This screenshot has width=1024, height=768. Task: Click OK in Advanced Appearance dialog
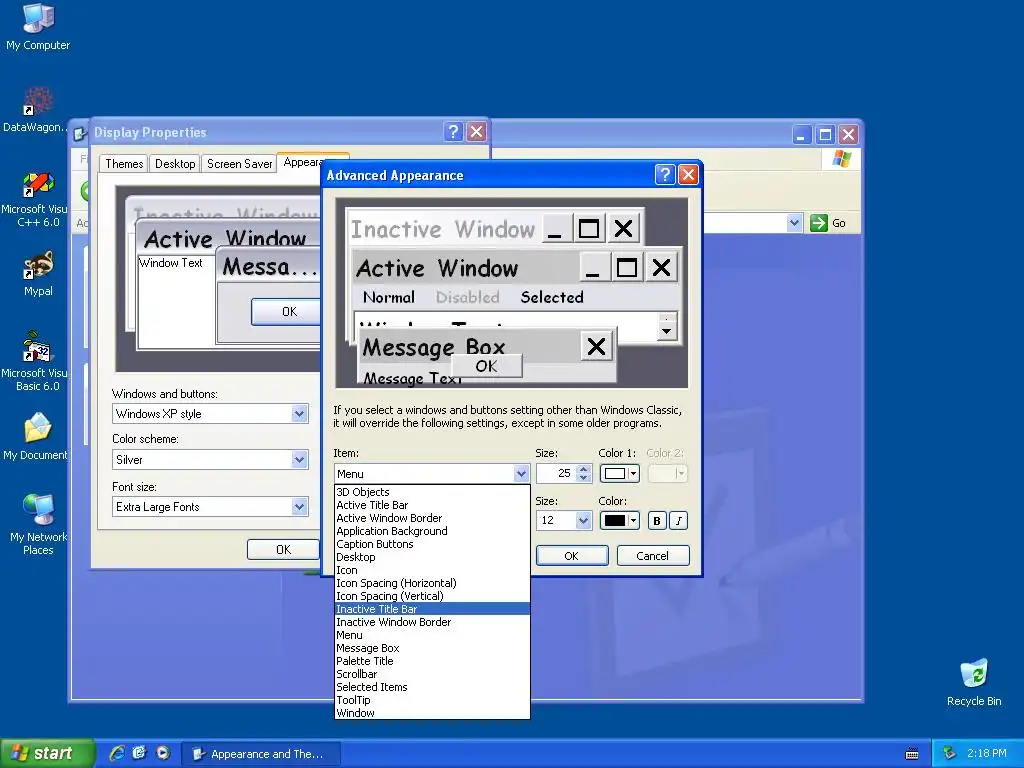coord(571,556)
